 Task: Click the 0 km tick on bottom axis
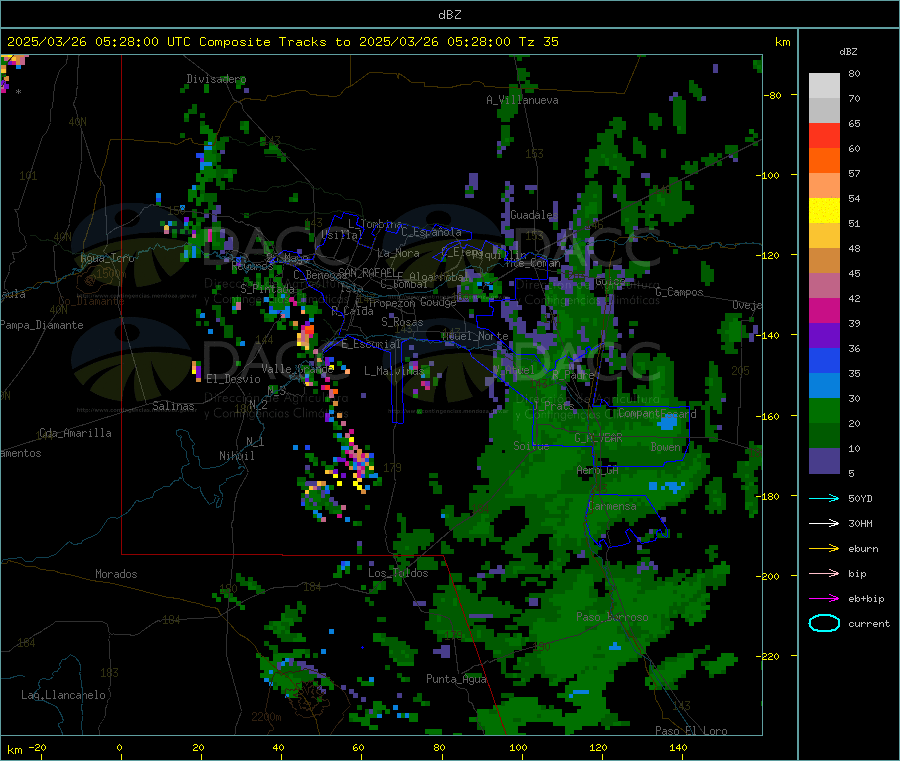coord(119,747)
